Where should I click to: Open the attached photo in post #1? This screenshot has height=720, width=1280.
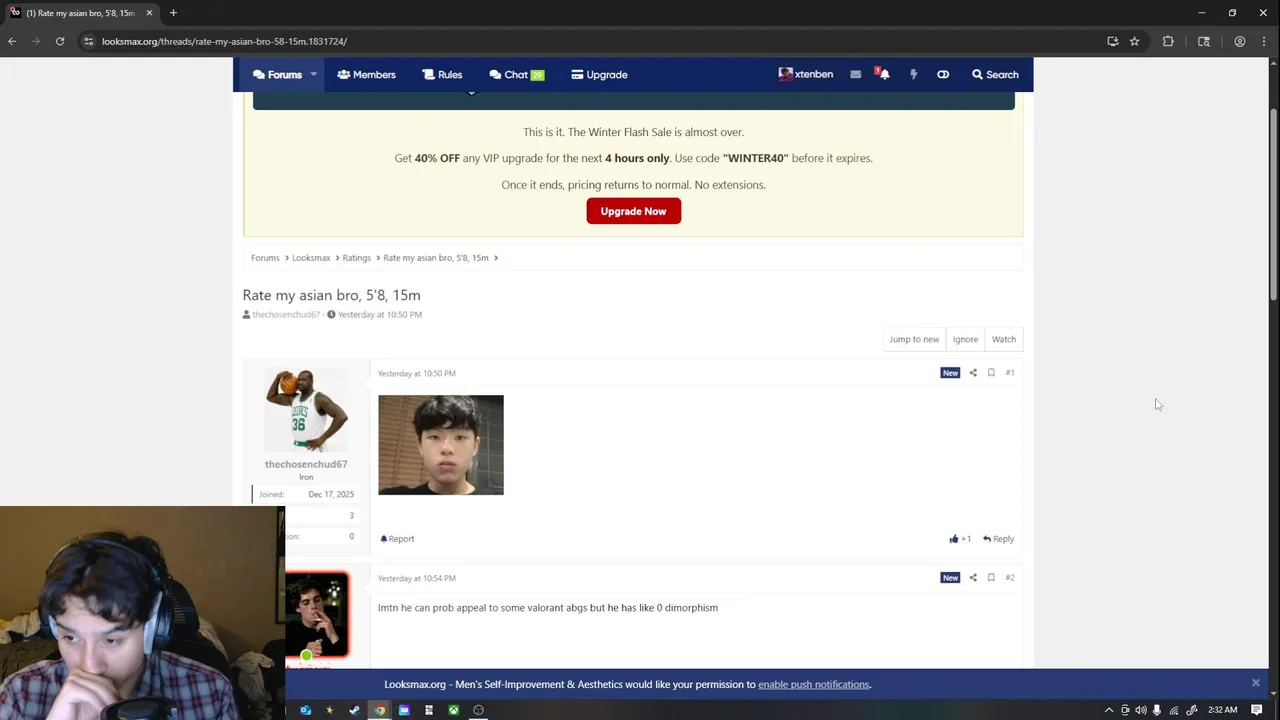point(441,445)
